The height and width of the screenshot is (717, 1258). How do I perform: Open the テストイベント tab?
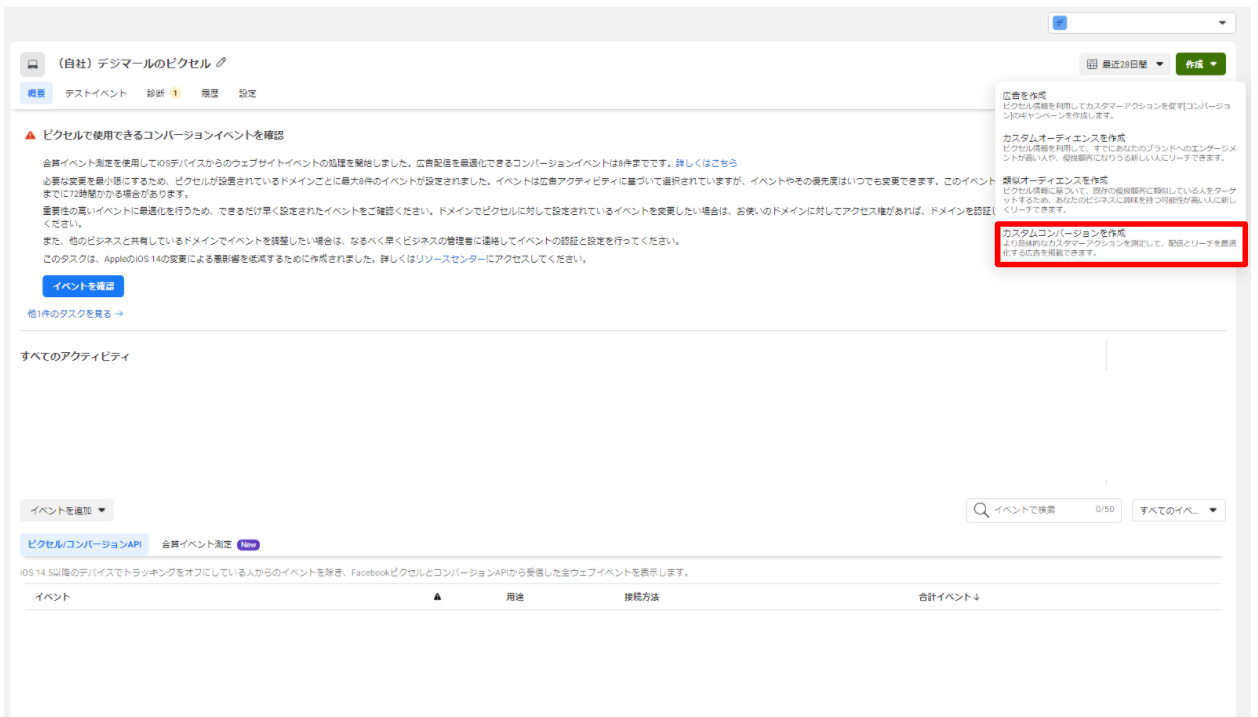(x=96, y=93)
